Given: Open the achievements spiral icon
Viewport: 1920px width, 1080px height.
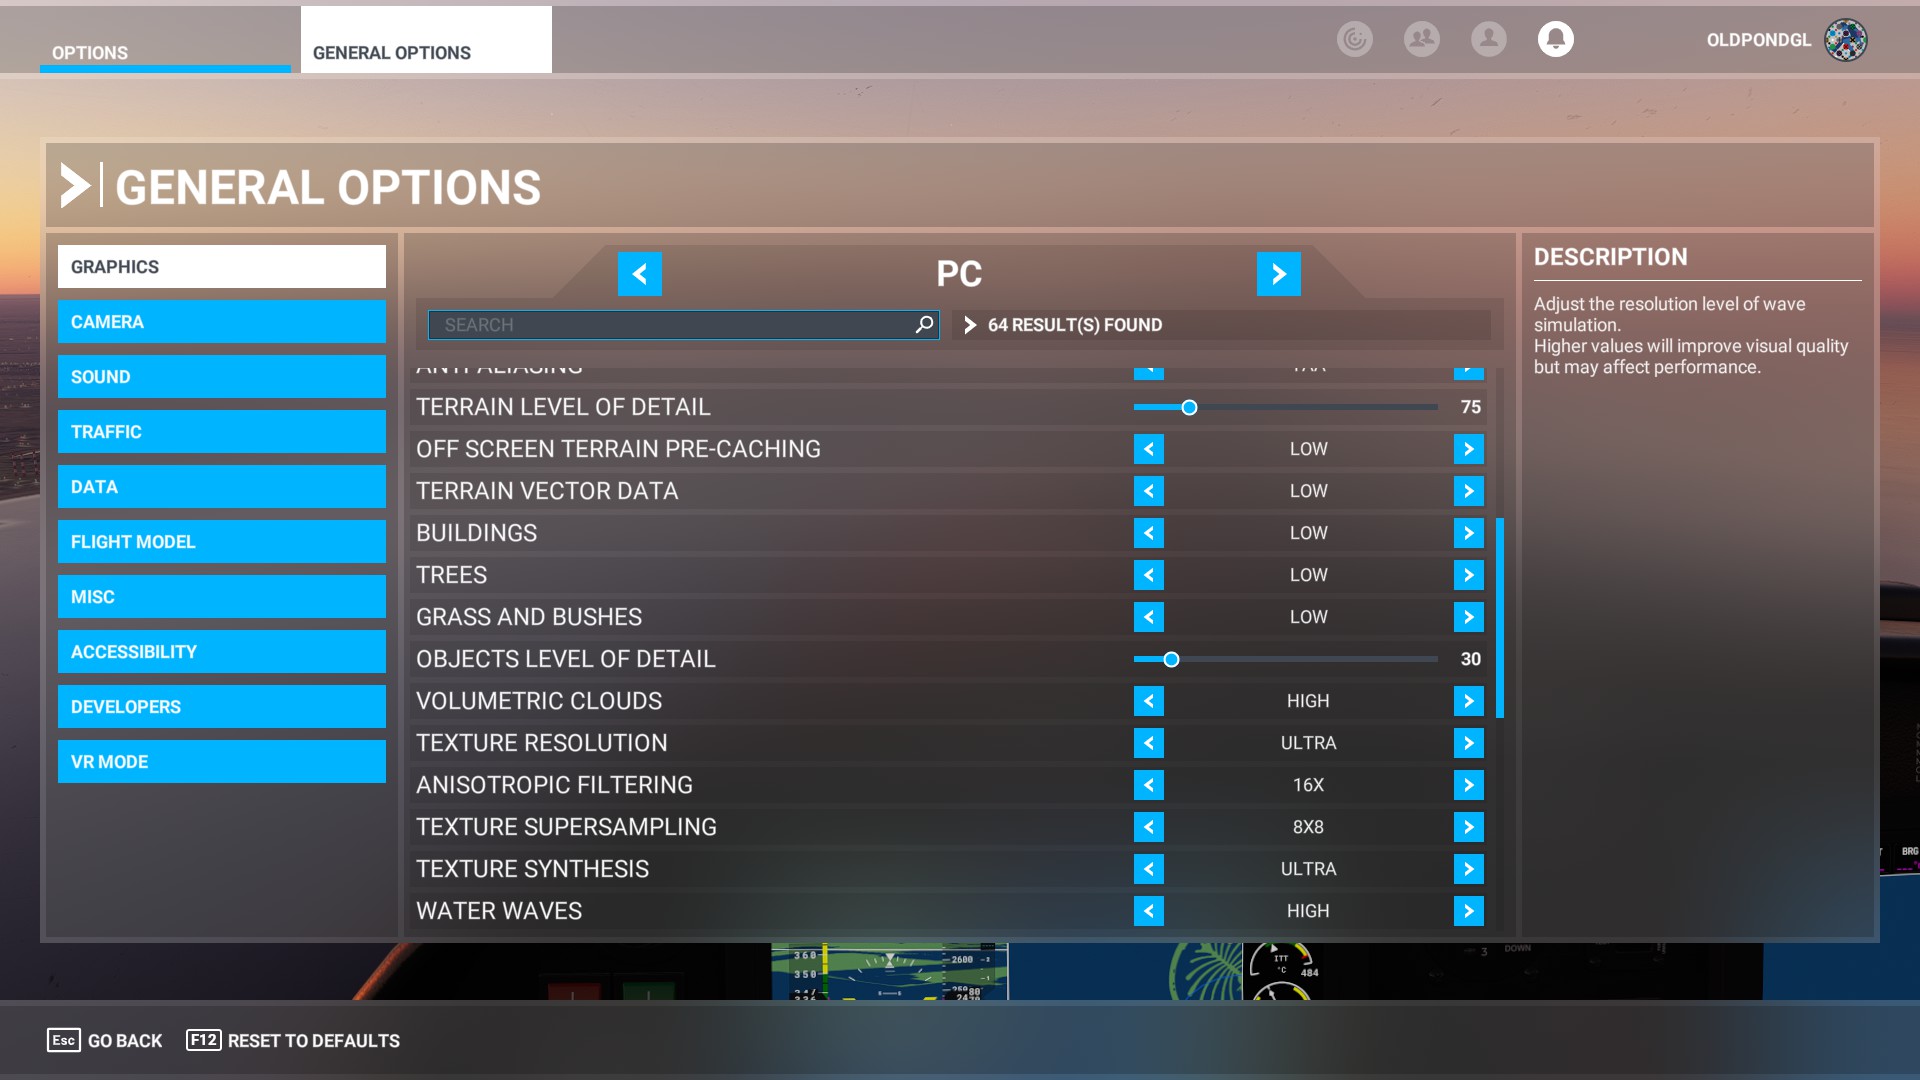Looking at the screenshot, I should pyautogui.click(x=1355, y=40).
